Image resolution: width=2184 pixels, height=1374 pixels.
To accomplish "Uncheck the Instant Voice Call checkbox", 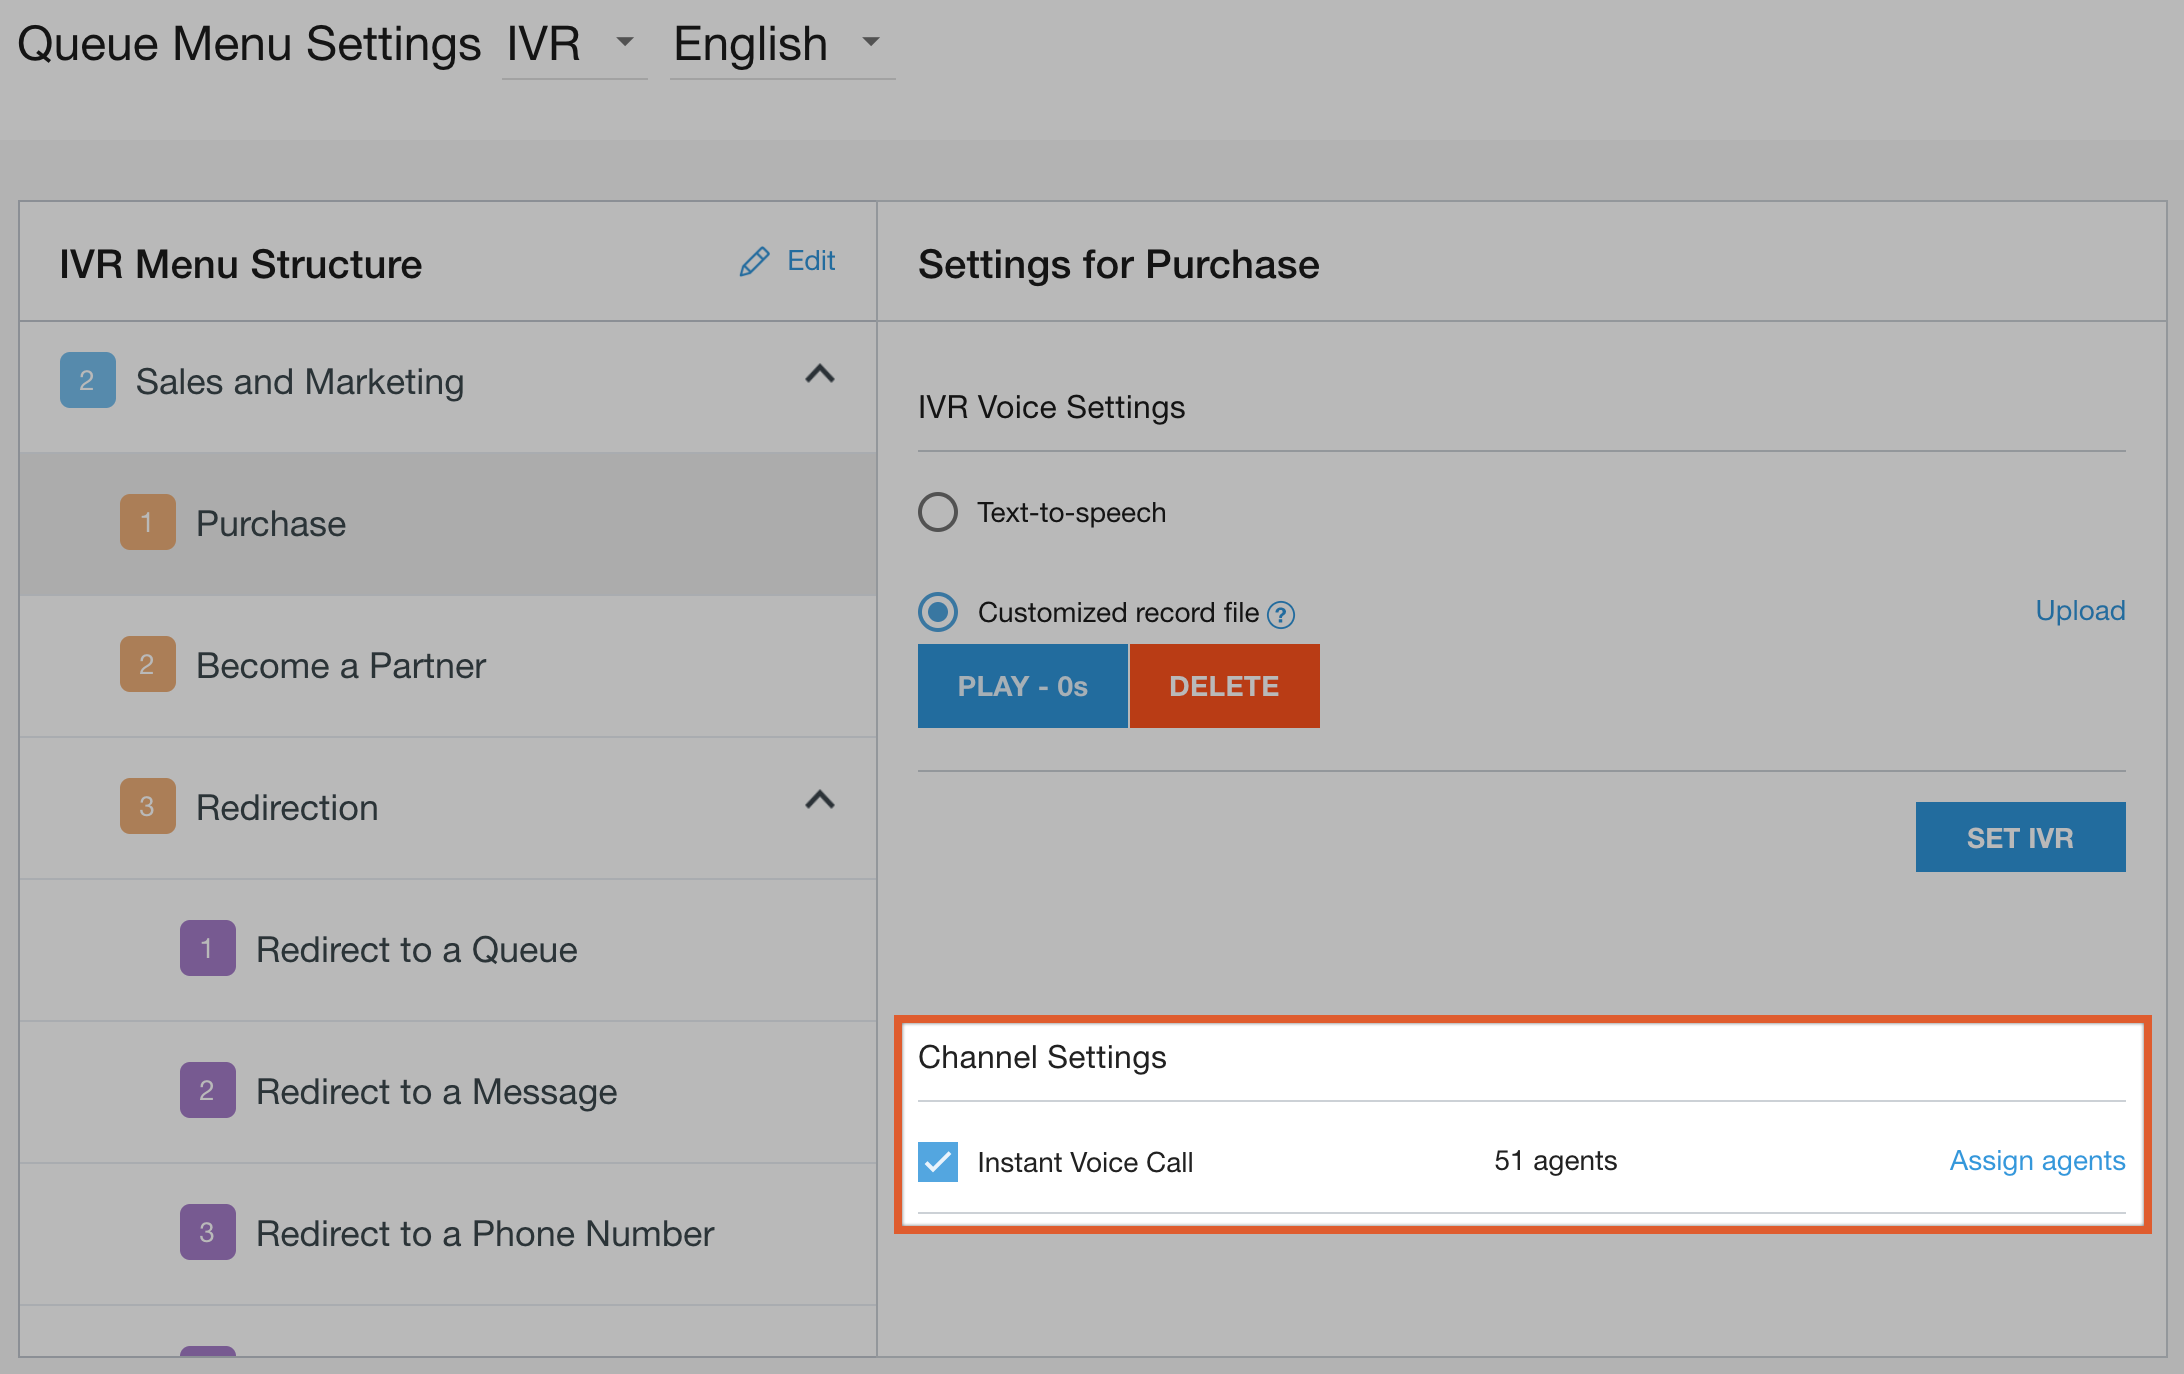I will [938, 1162].
